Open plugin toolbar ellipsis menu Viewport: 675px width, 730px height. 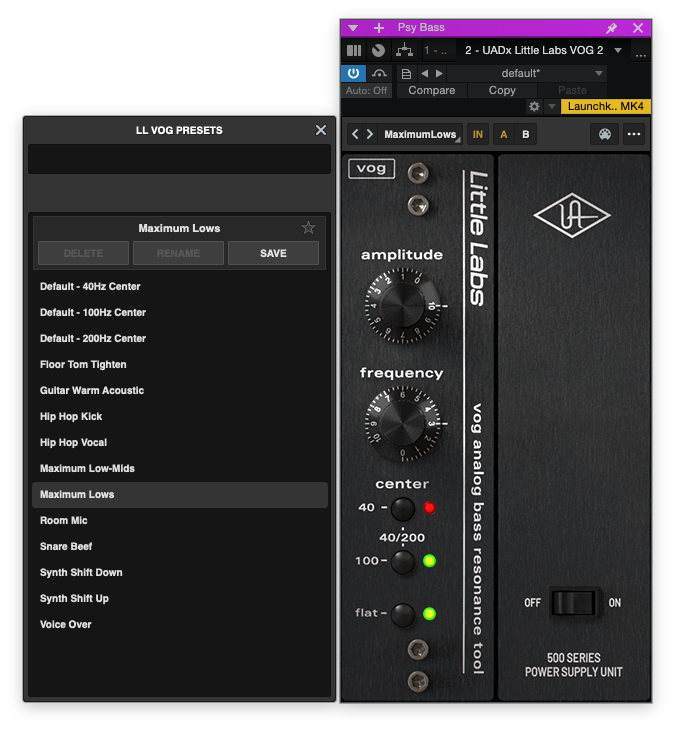(634, 134)
